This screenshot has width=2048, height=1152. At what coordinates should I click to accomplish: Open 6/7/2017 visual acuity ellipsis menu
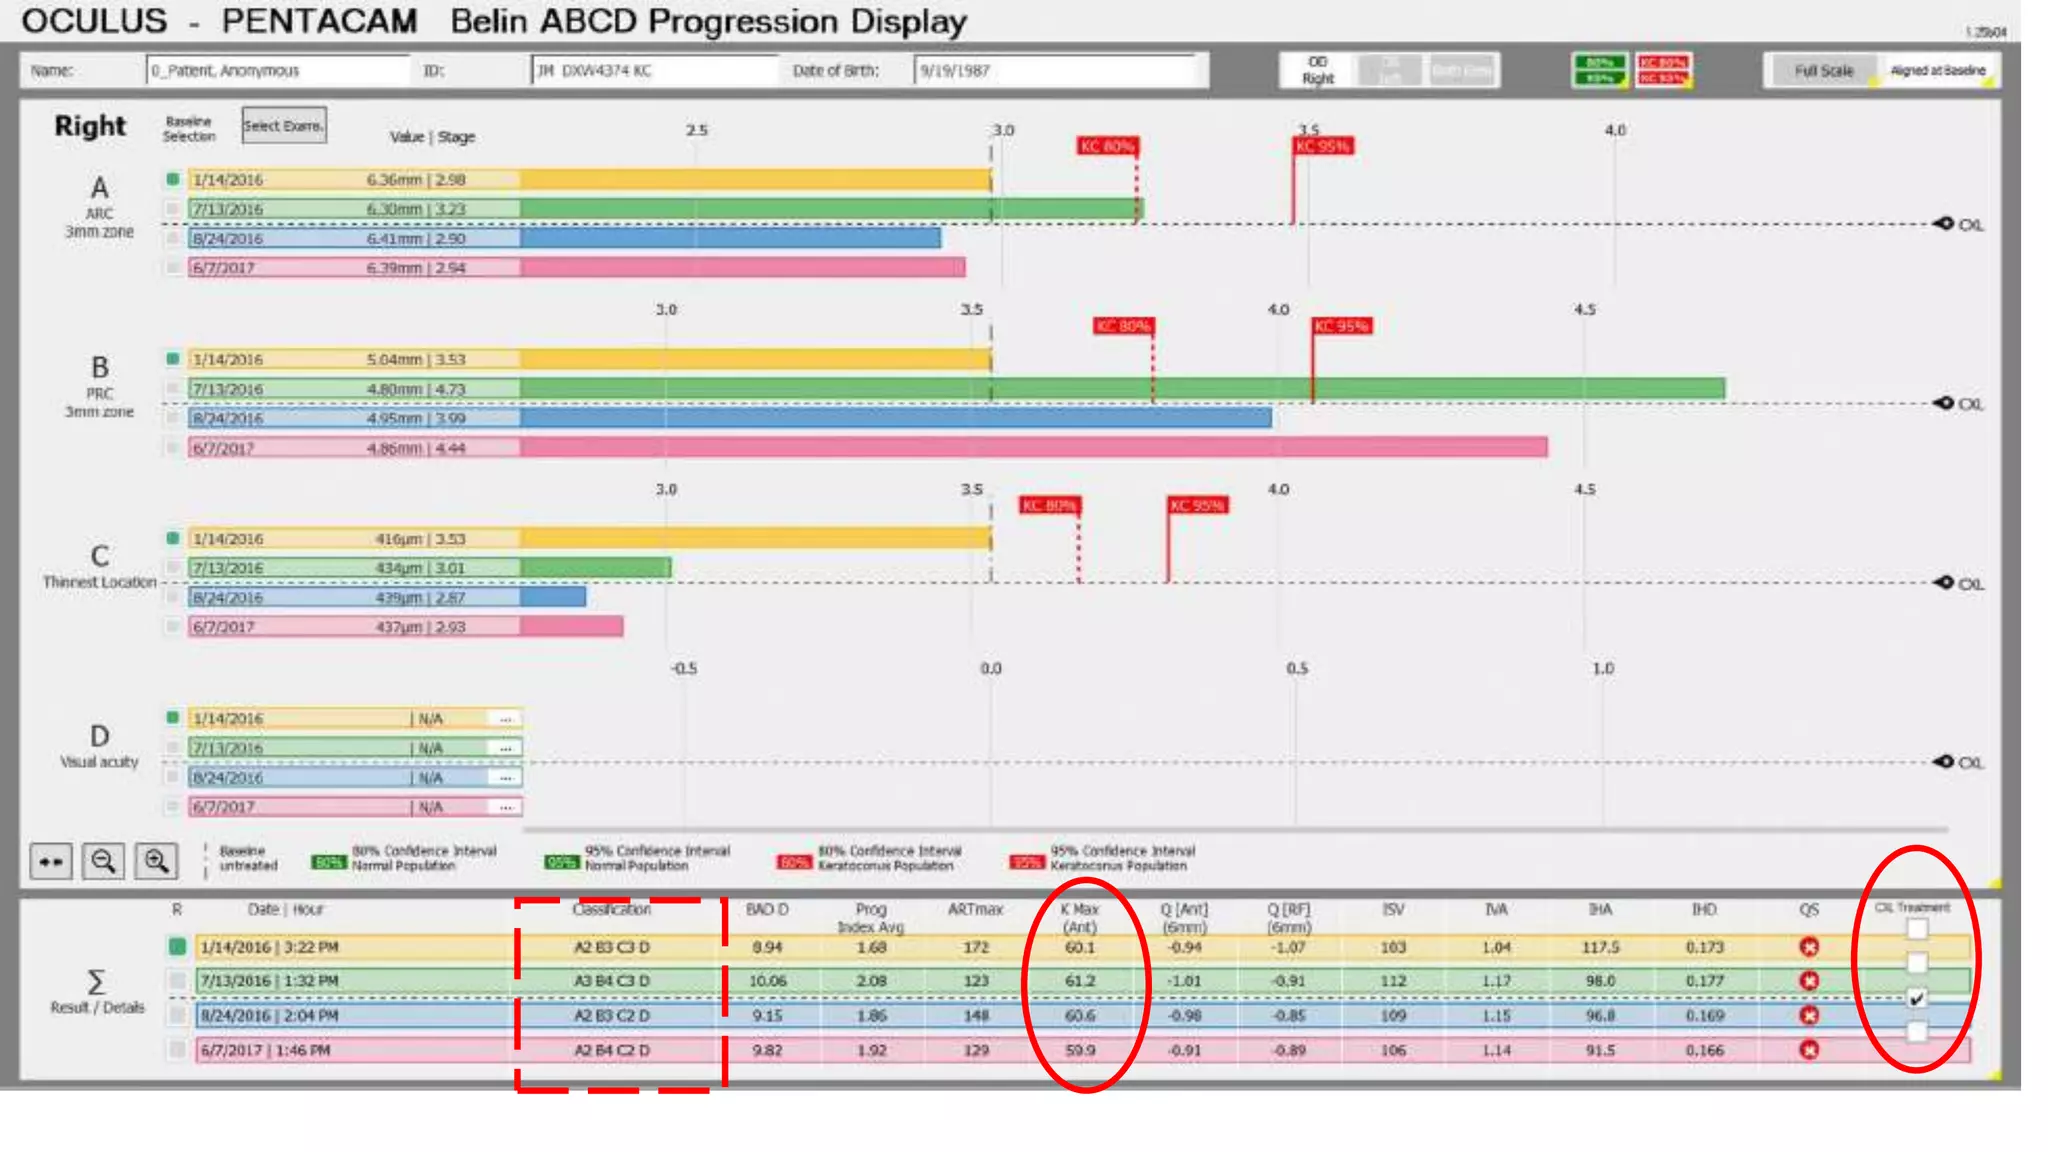506,807
